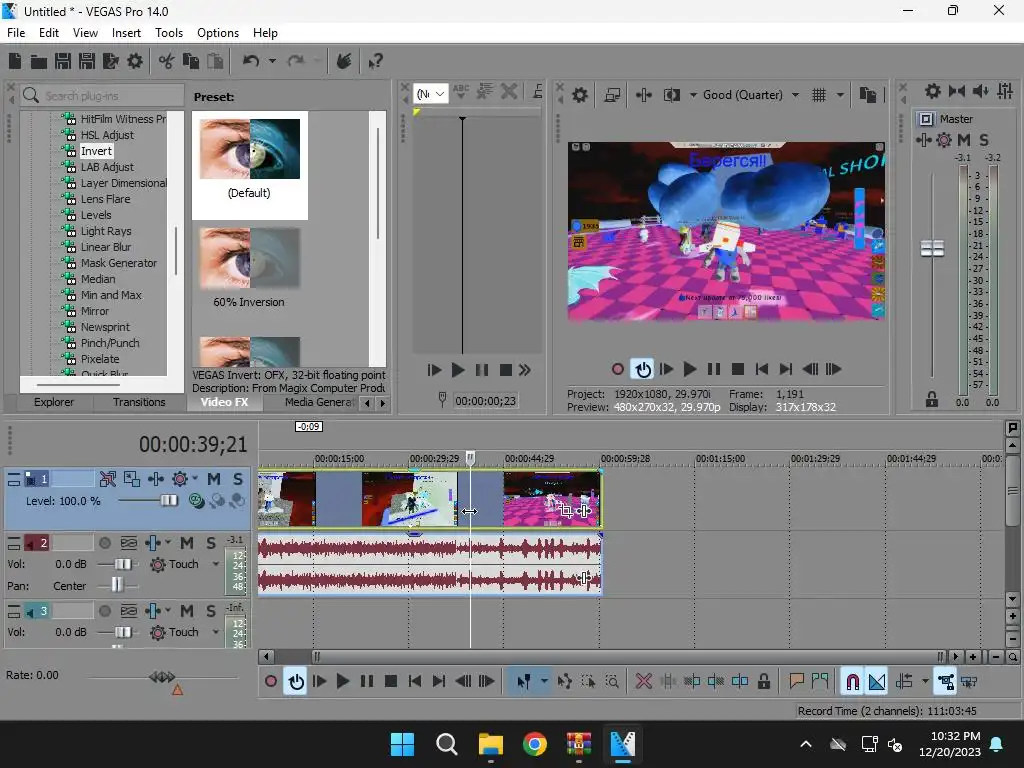Open the auto ripple mode dropdown arrow
Viewport: 1024px width, 768px height.
pyautogui.click(x=925, y=681)
